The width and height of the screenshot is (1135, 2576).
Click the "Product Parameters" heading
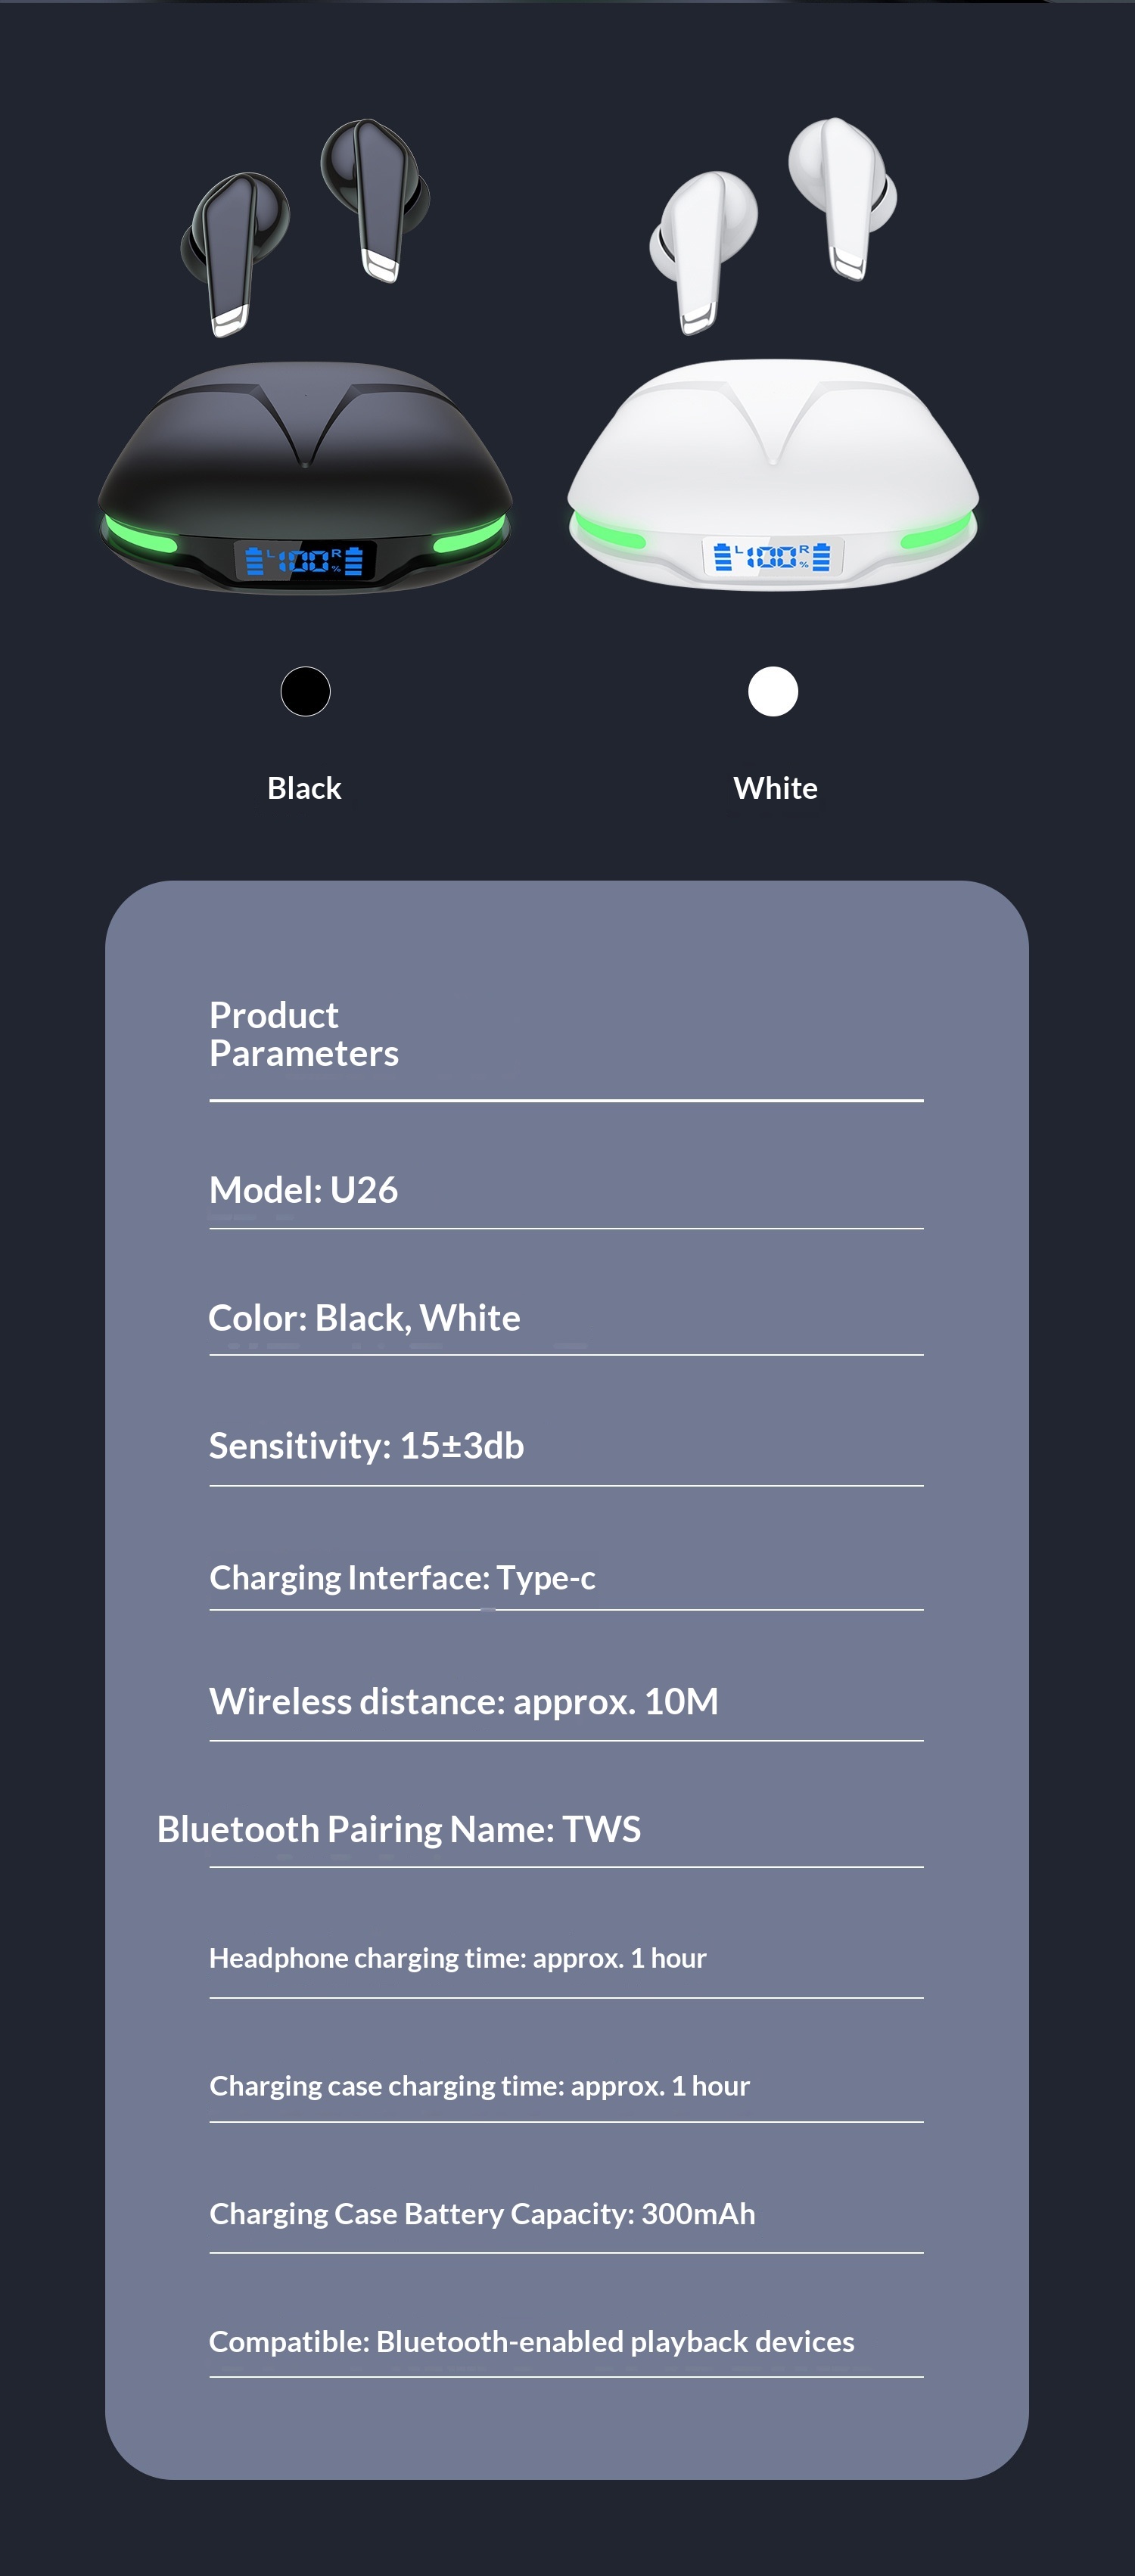pos(303,1034)
